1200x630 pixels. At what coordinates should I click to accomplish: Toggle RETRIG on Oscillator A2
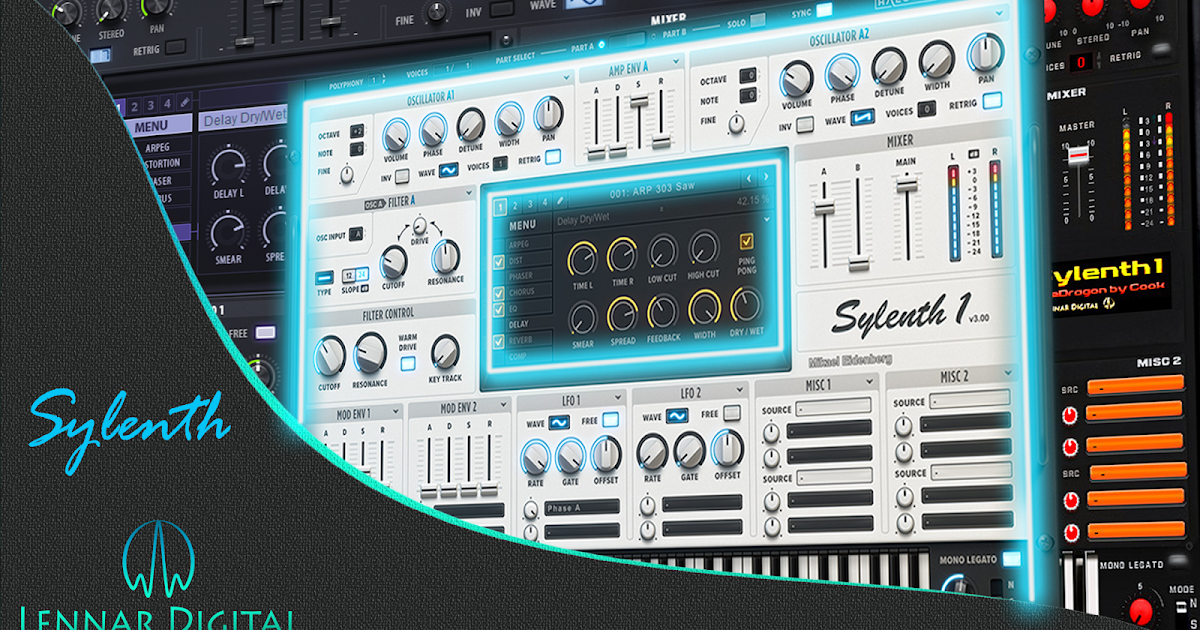point(991,101)
